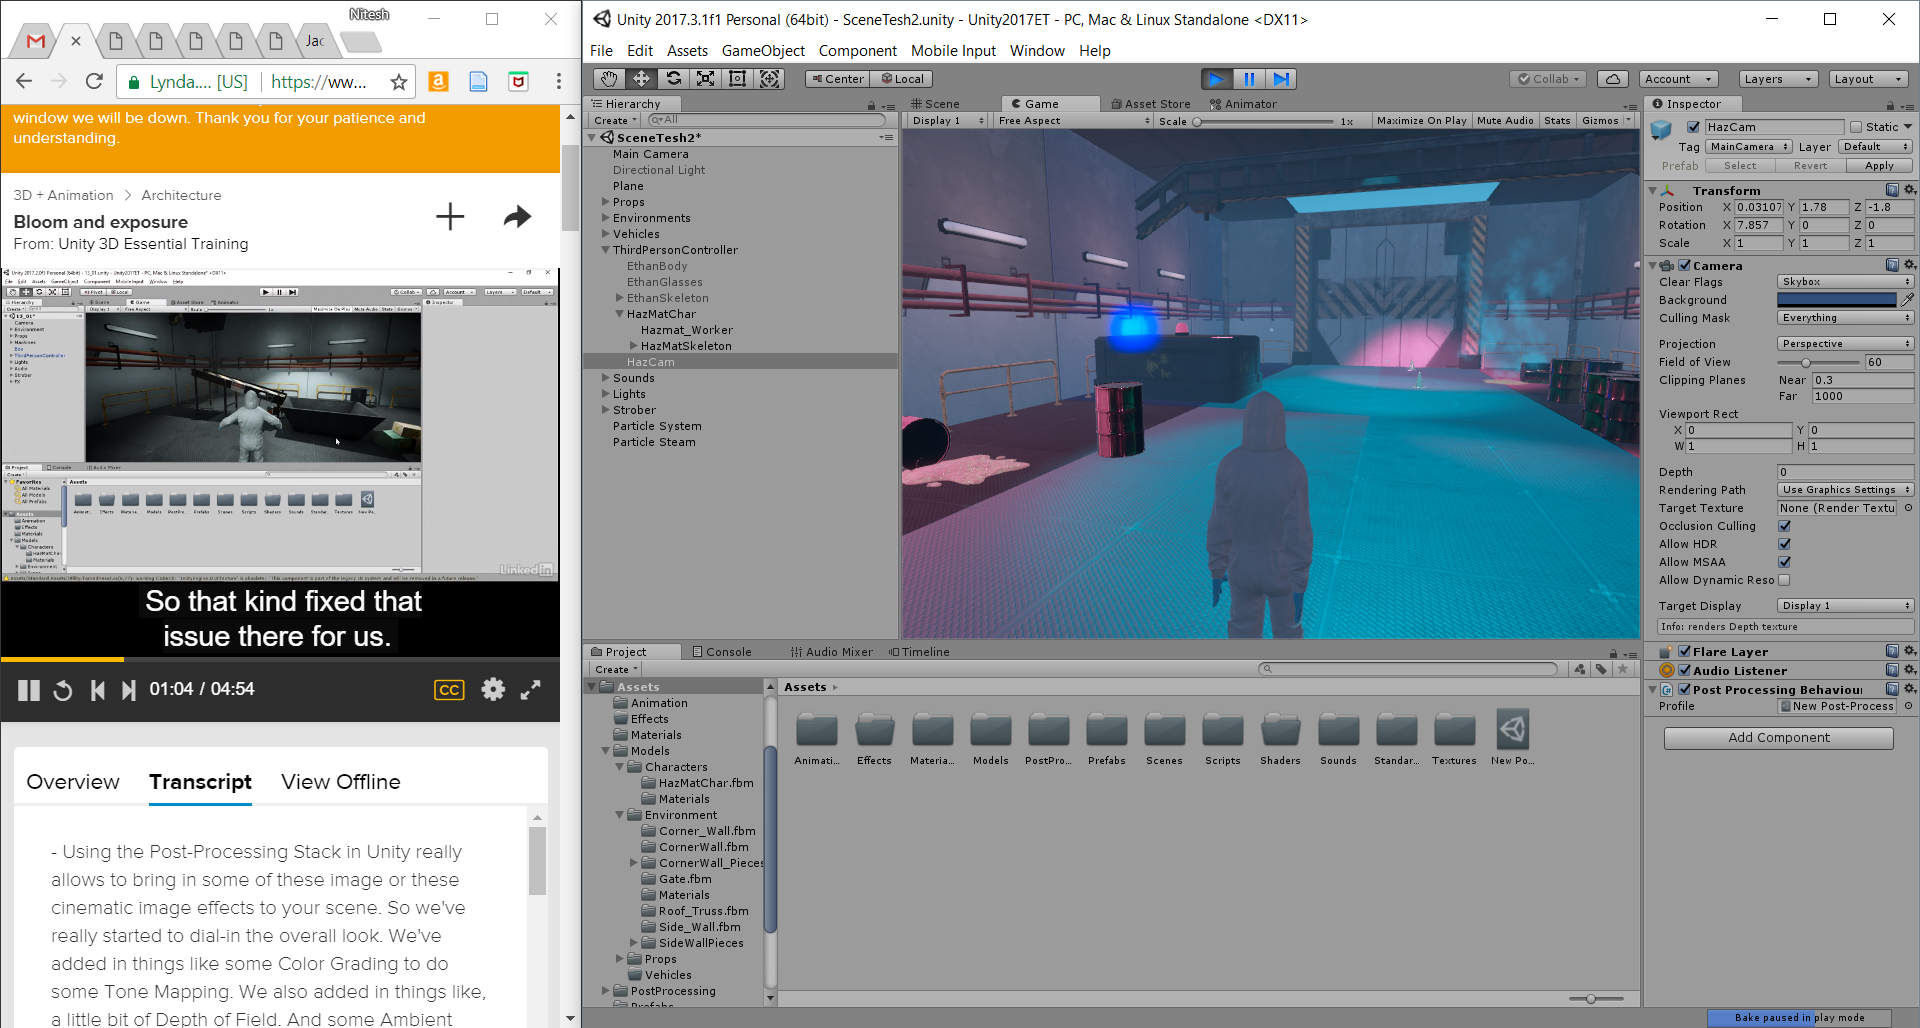Screen dimensions: 1920x1028
Task: Open the Unity Cloud services icon
Action: click(1612, 79)
